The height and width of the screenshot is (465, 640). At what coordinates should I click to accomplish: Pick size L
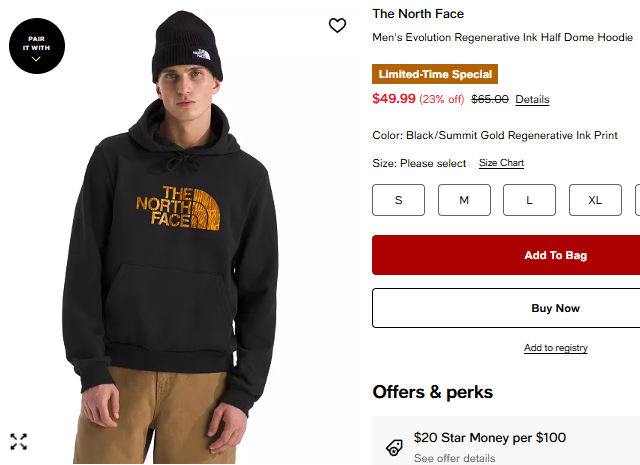tap(529, 200)
